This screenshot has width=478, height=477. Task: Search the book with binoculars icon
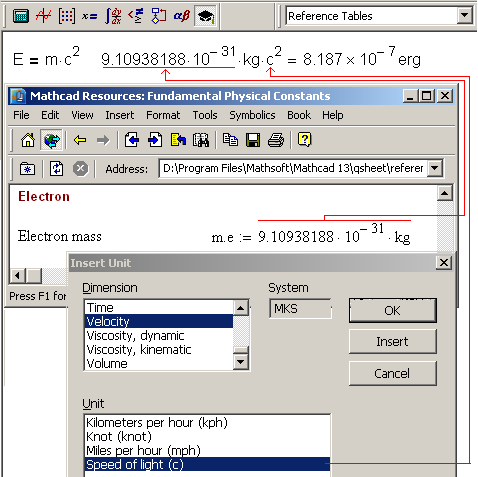coord(201,140)
